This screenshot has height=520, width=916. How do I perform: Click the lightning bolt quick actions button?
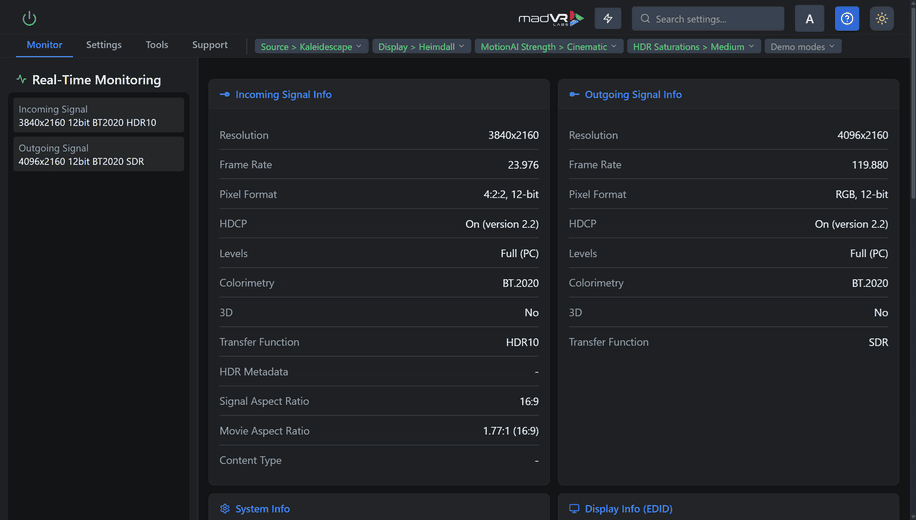point(607,18)
